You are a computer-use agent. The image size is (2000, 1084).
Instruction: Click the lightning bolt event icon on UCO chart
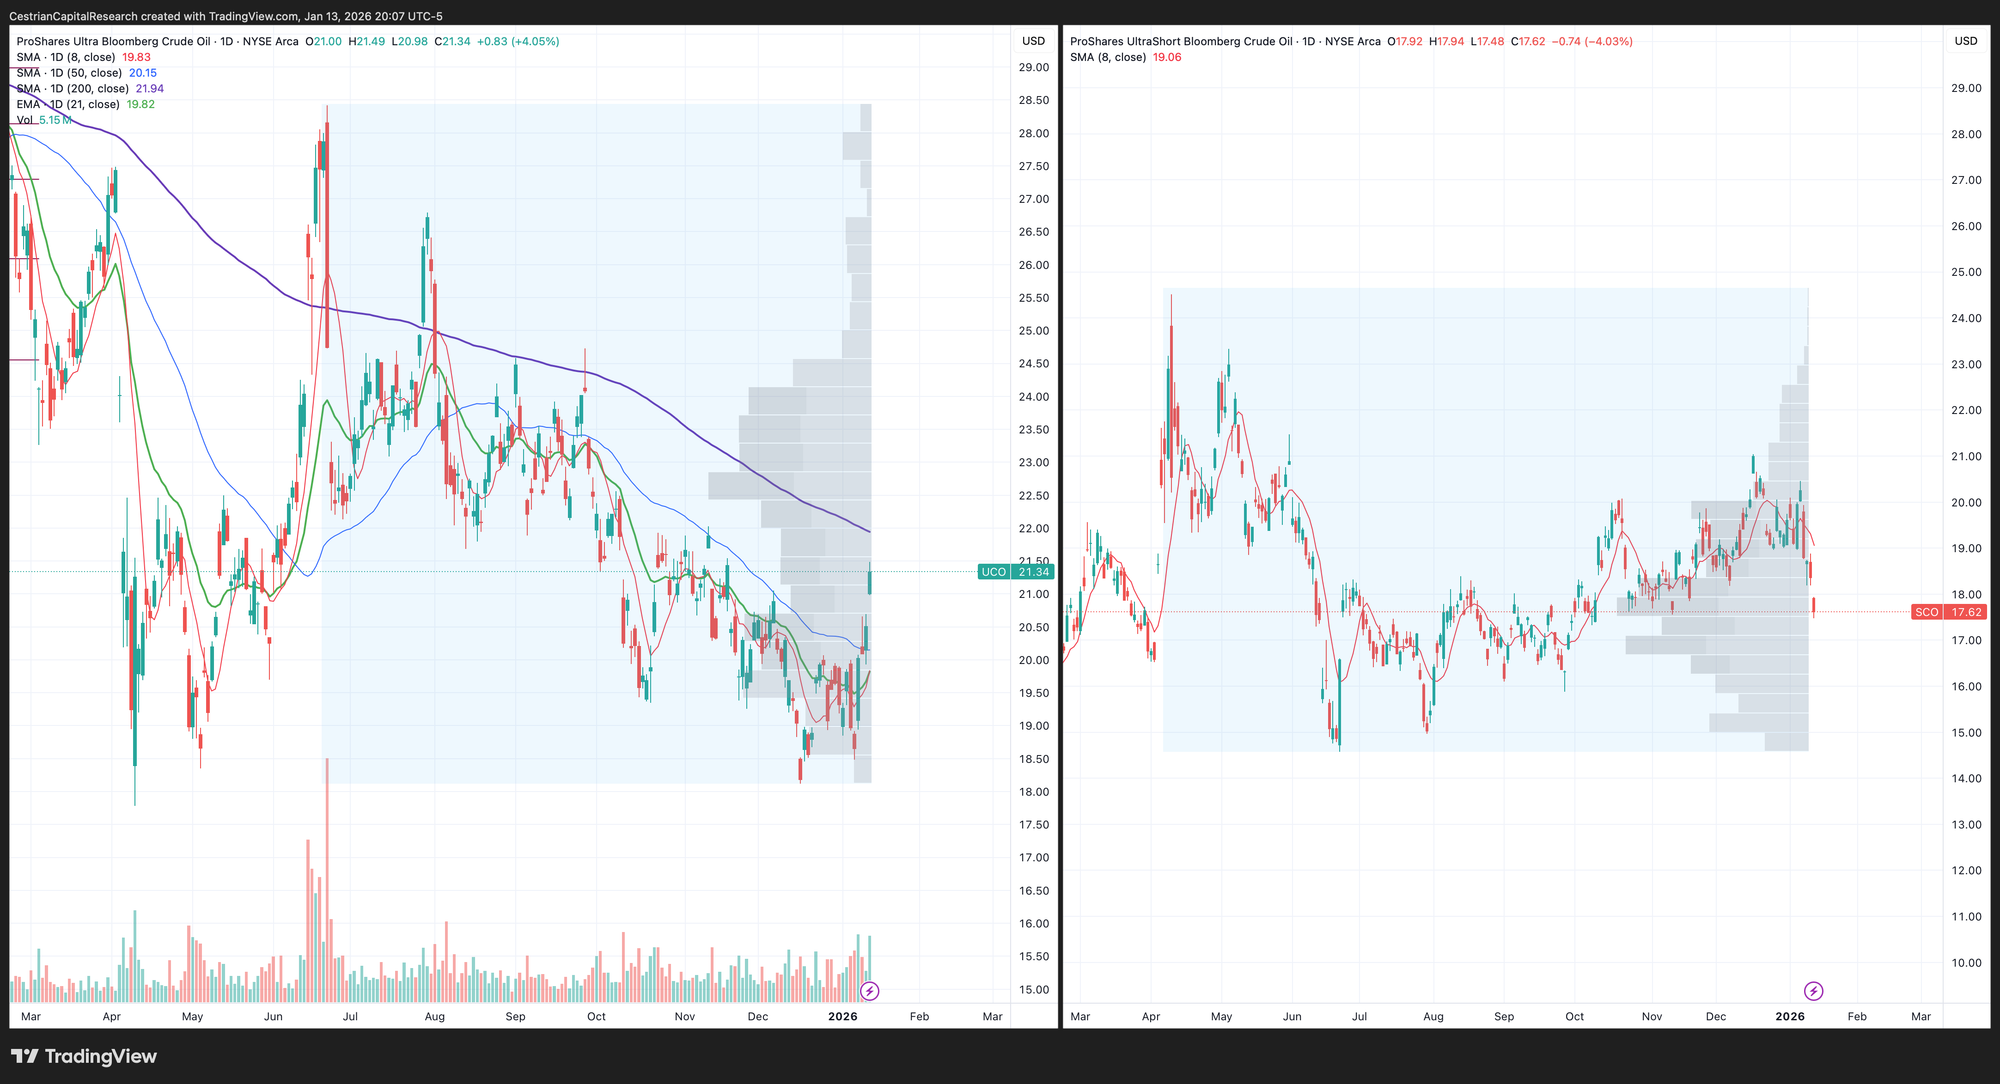point(870,991)
